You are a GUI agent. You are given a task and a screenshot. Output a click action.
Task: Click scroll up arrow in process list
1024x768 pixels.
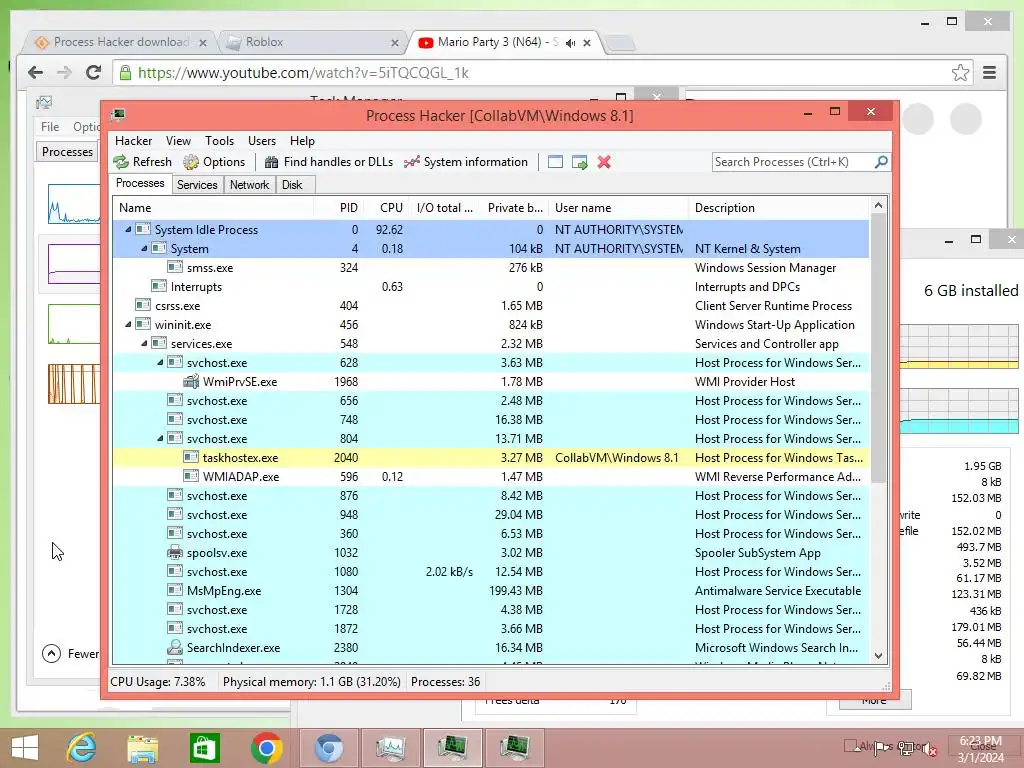pos(878,205)
